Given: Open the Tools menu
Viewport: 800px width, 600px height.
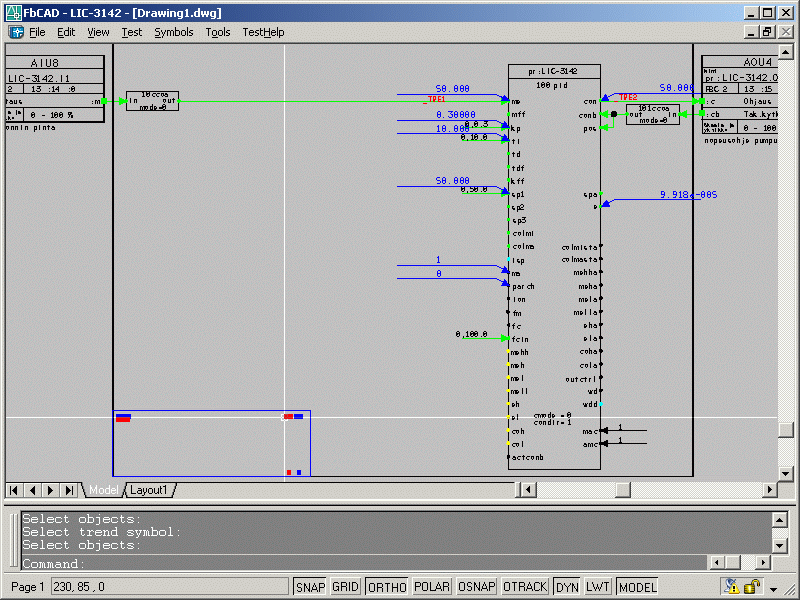Looking at the screenshot, I should pyautogui.click(x=218, y=32).
